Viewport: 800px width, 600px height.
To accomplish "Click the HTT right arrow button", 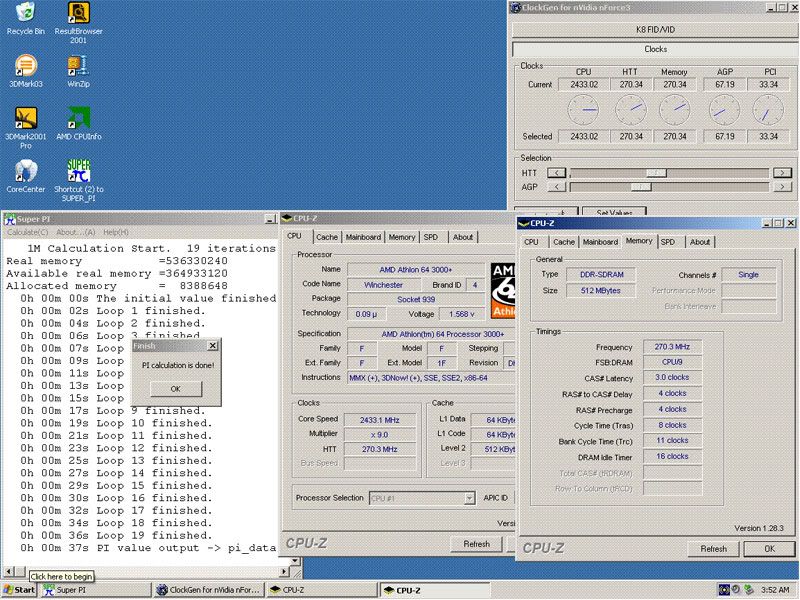I will click(782, 173).
